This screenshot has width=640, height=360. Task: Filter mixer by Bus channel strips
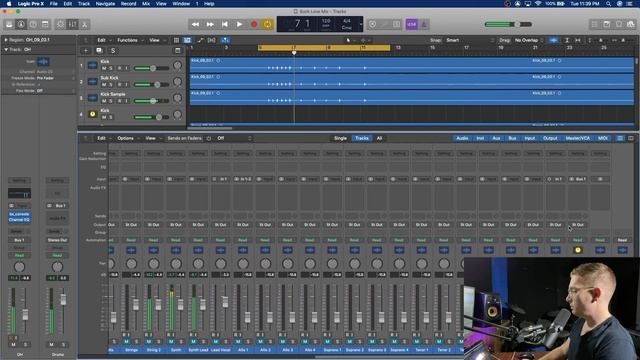point(512,138)
